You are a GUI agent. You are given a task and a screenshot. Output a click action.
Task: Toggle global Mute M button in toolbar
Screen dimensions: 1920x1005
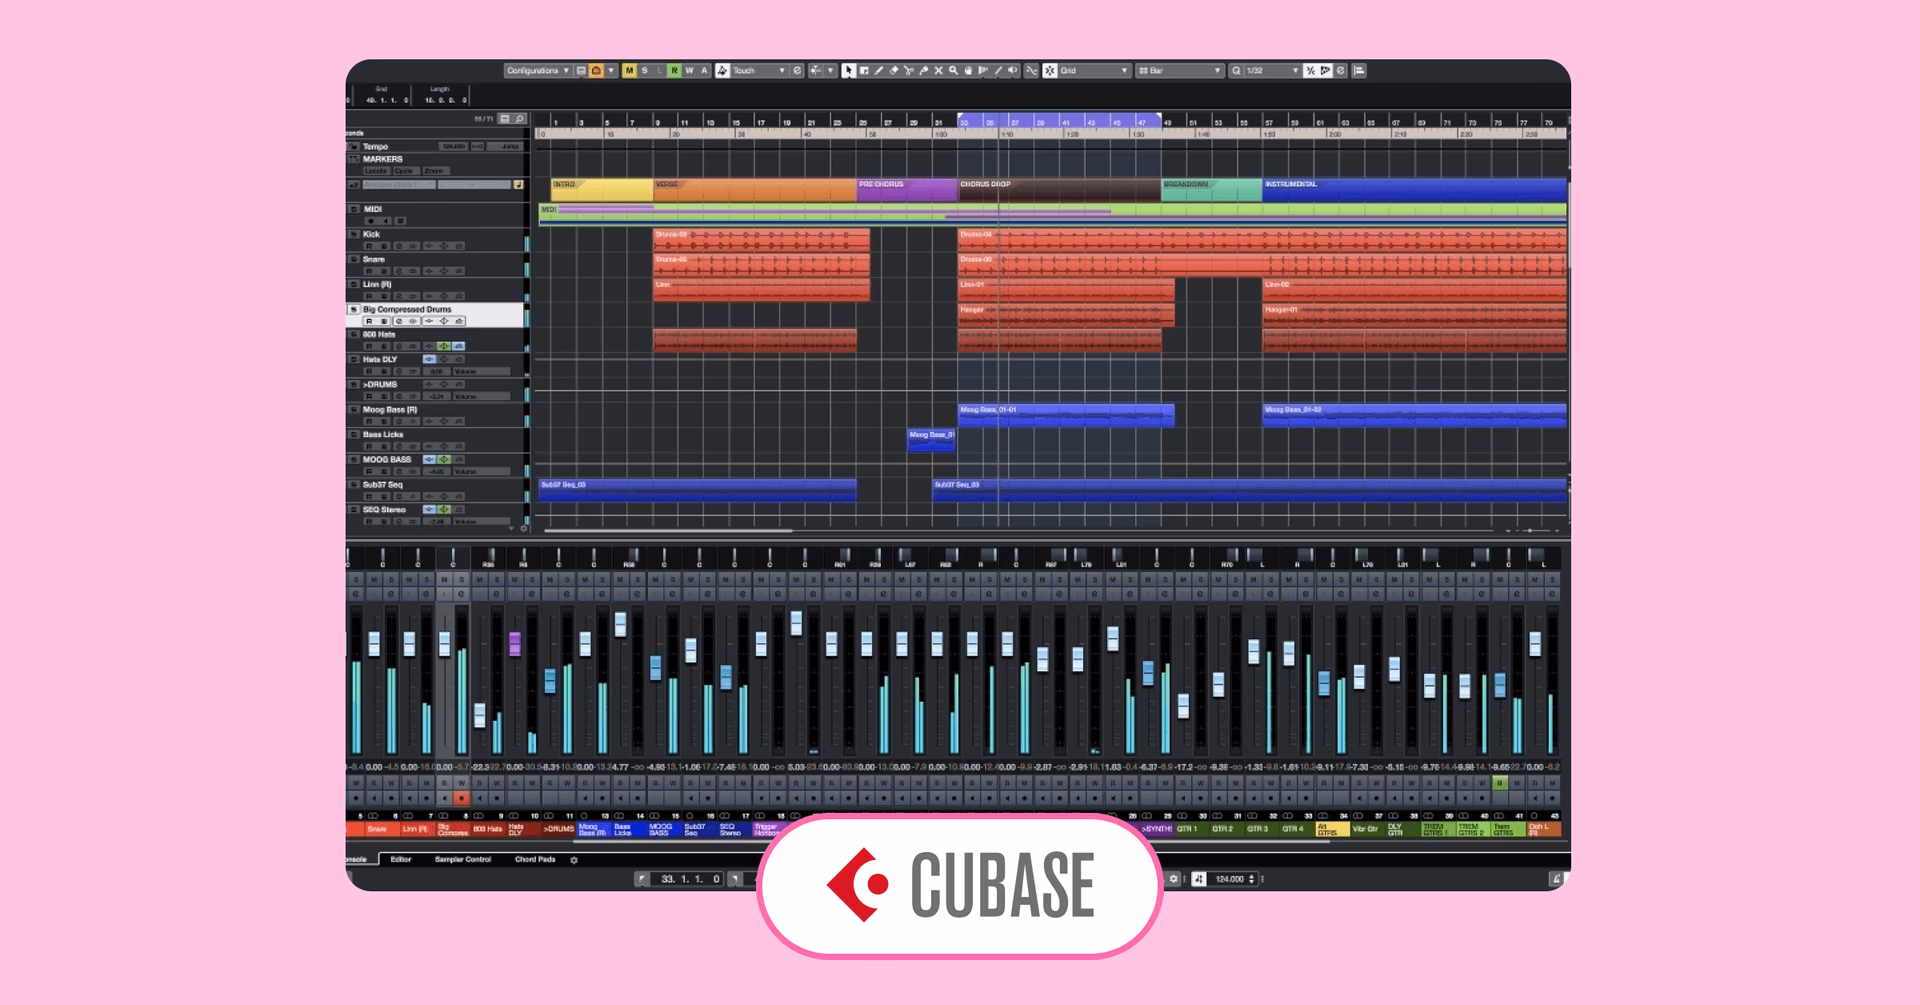pyautogui.click(x=629, y=70)
